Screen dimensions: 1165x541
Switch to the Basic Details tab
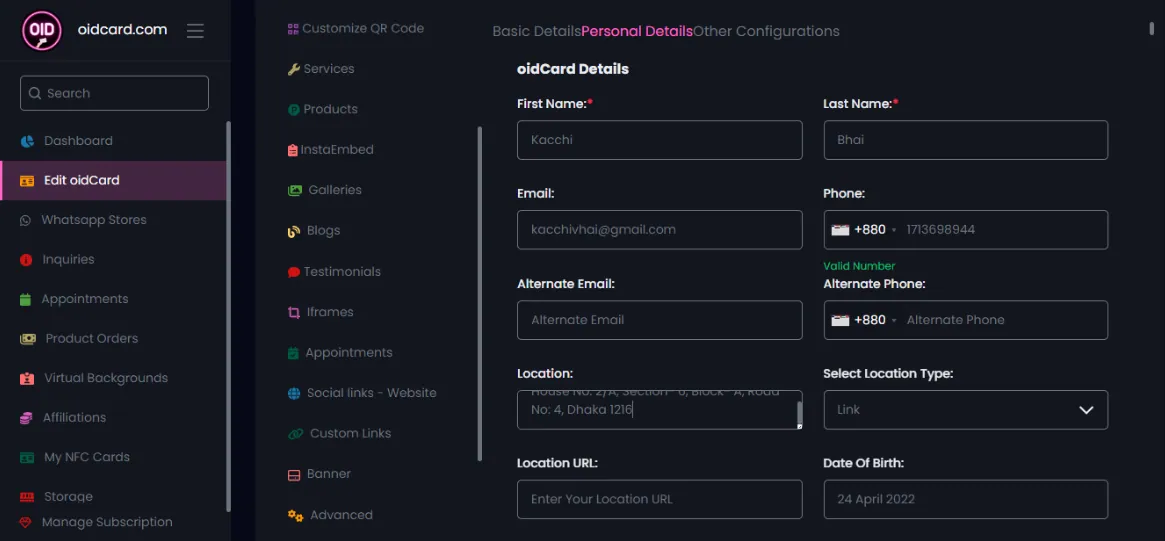tap(536, 31)
